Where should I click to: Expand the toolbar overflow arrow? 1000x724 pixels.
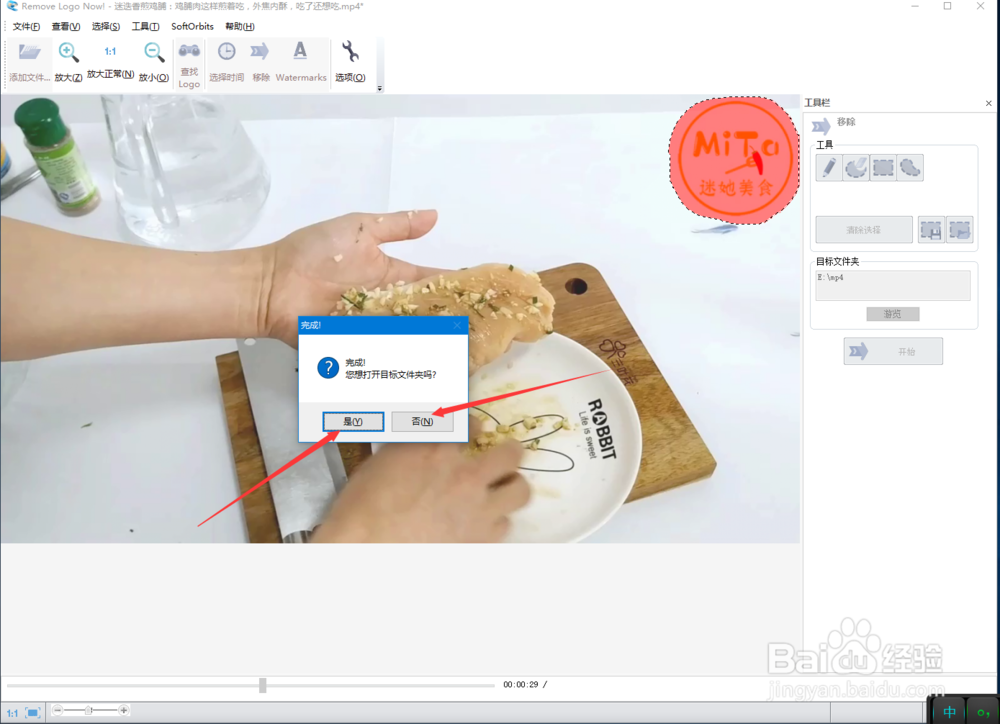tap(379, 89)
